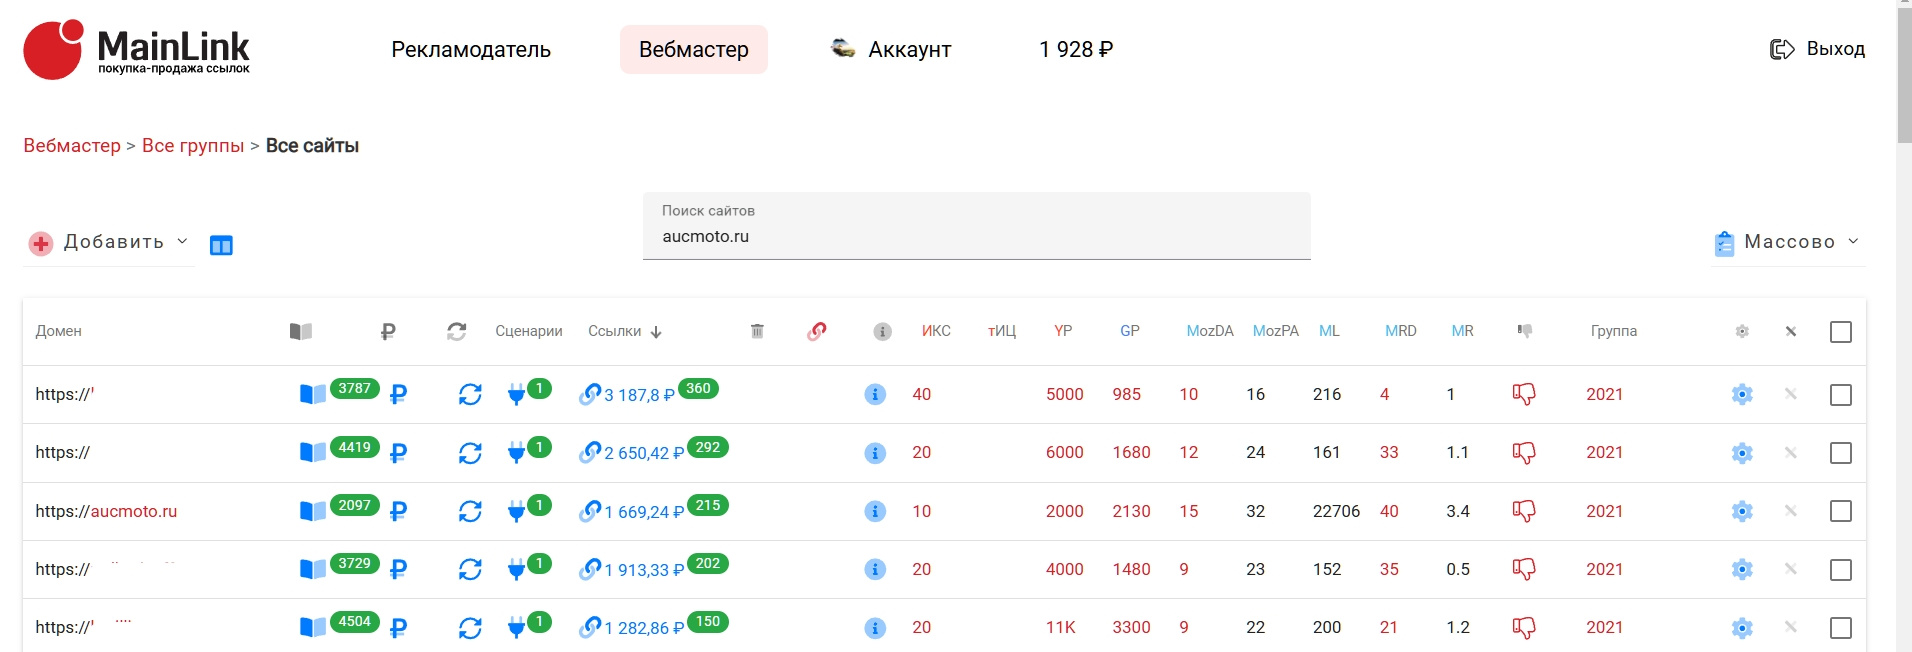Focus the Поиск сайтов search field
The width and height of the screenshot is (1912, 652).
976,236
